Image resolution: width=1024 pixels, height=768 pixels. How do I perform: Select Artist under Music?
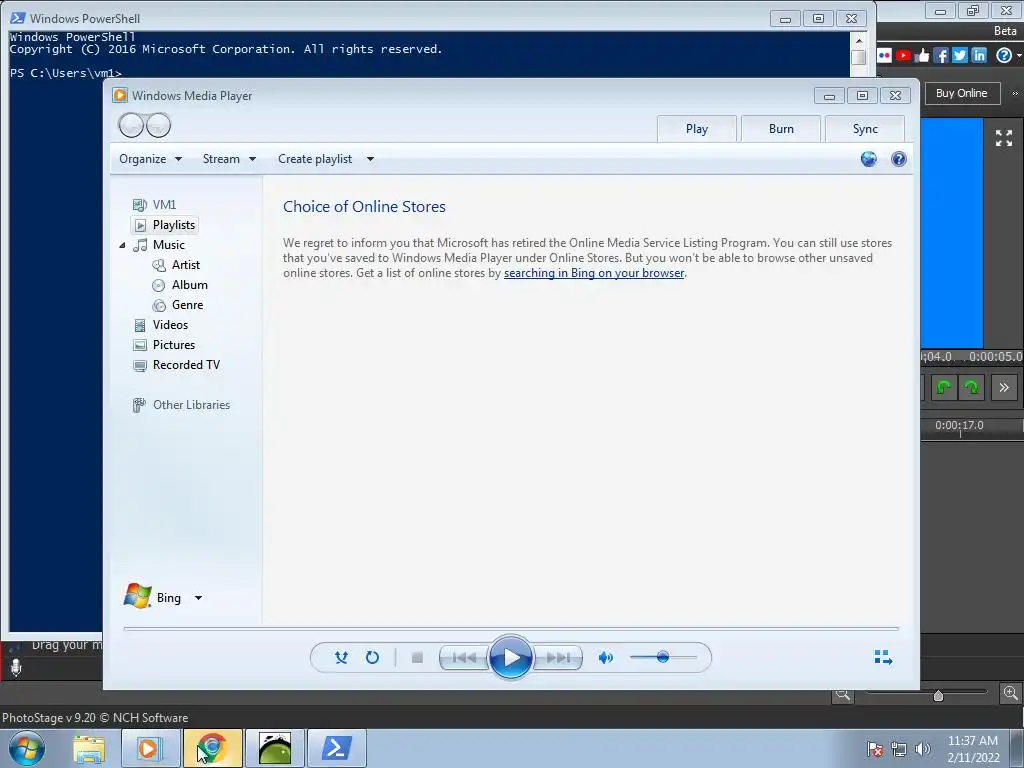[x=176, y=264]
